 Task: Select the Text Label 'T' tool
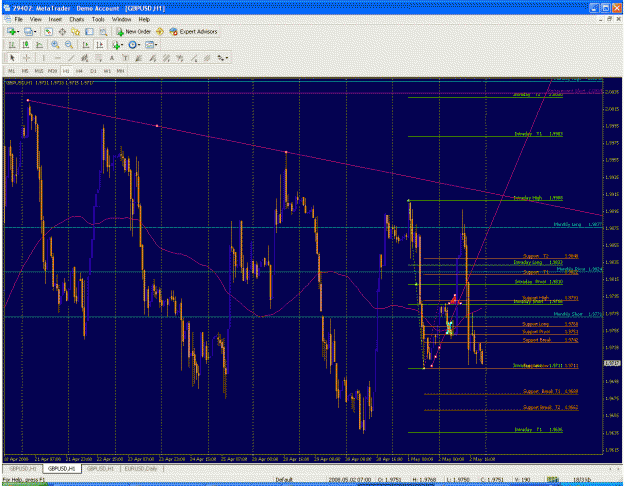click(x=125, y=58)
